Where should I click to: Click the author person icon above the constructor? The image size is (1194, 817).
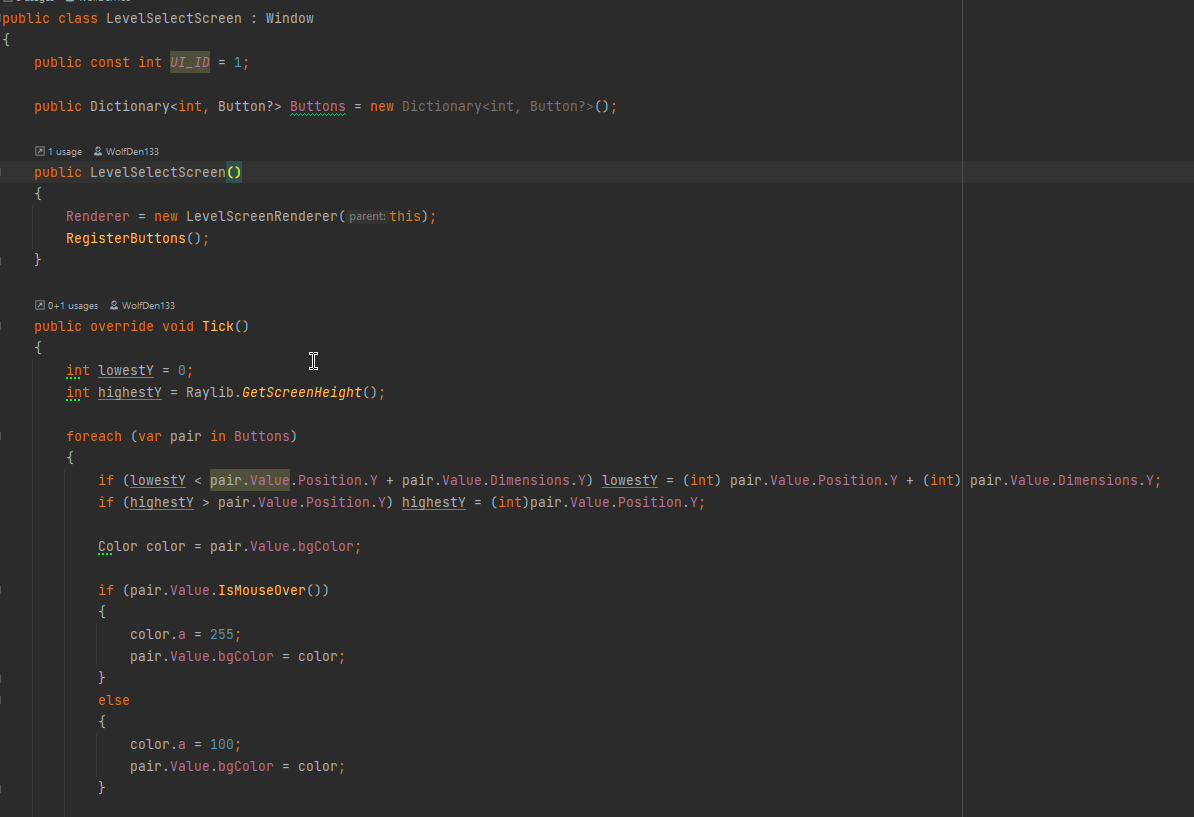98,152
